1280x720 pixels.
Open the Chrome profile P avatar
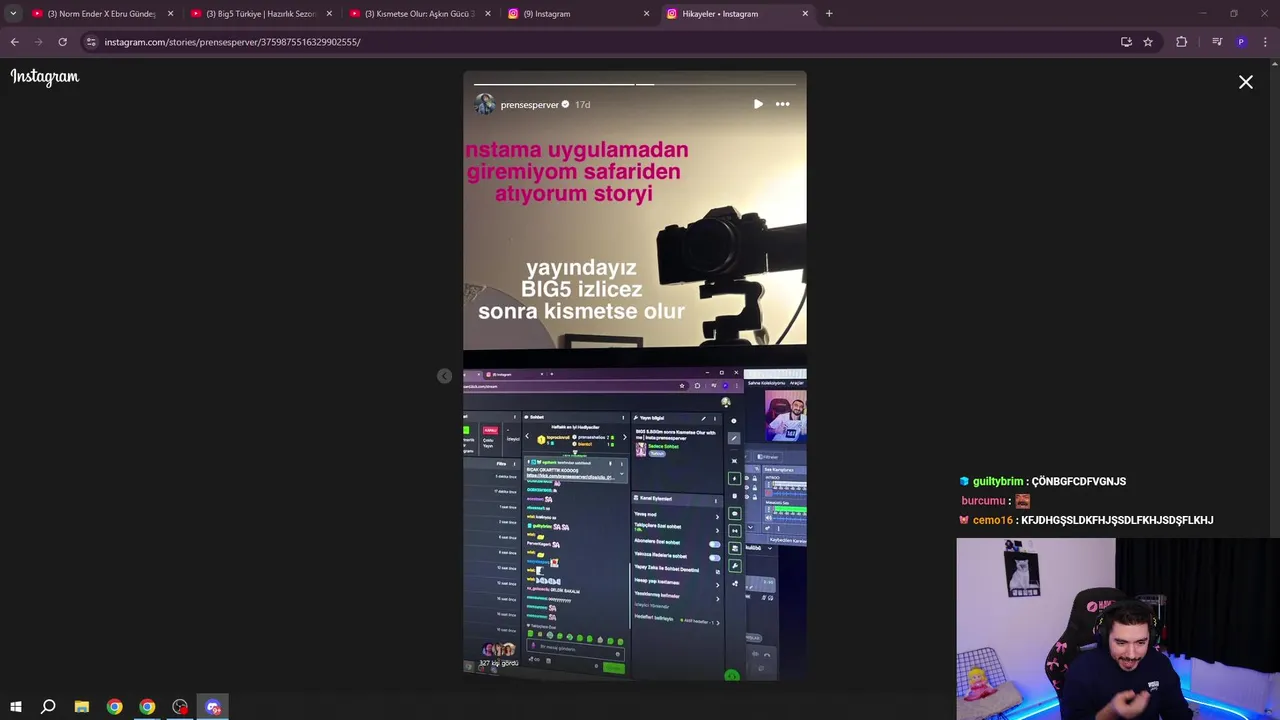[1241, 42]
